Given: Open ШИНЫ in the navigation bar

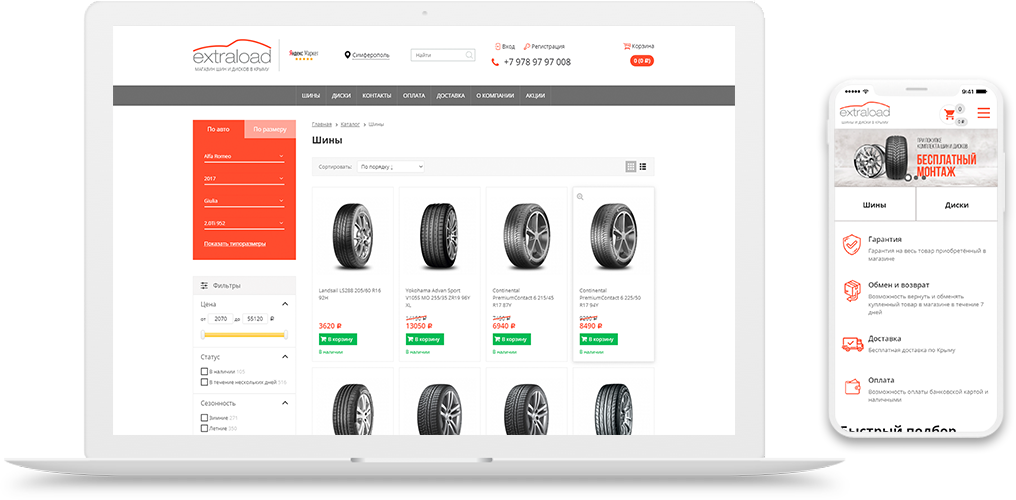Looking at the screenshot, I should tap(310, 95).
